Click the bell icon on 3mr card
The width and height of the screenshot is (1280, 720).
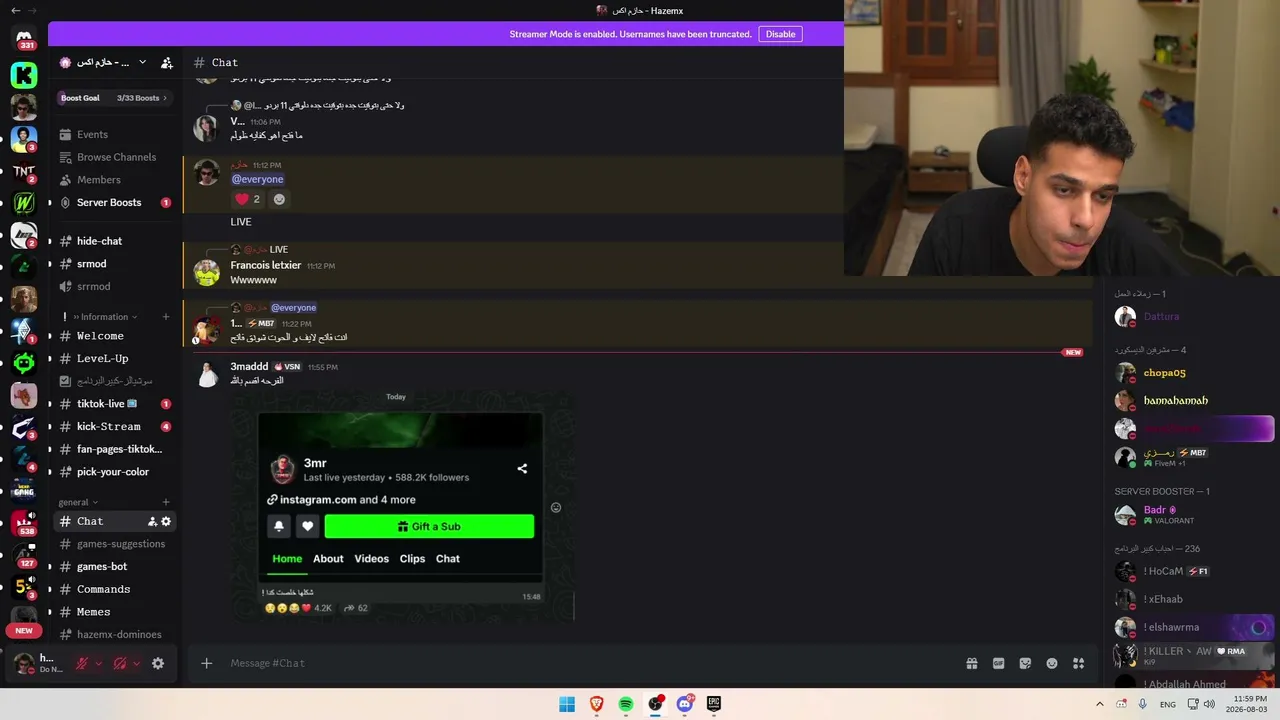click(279, 526)
